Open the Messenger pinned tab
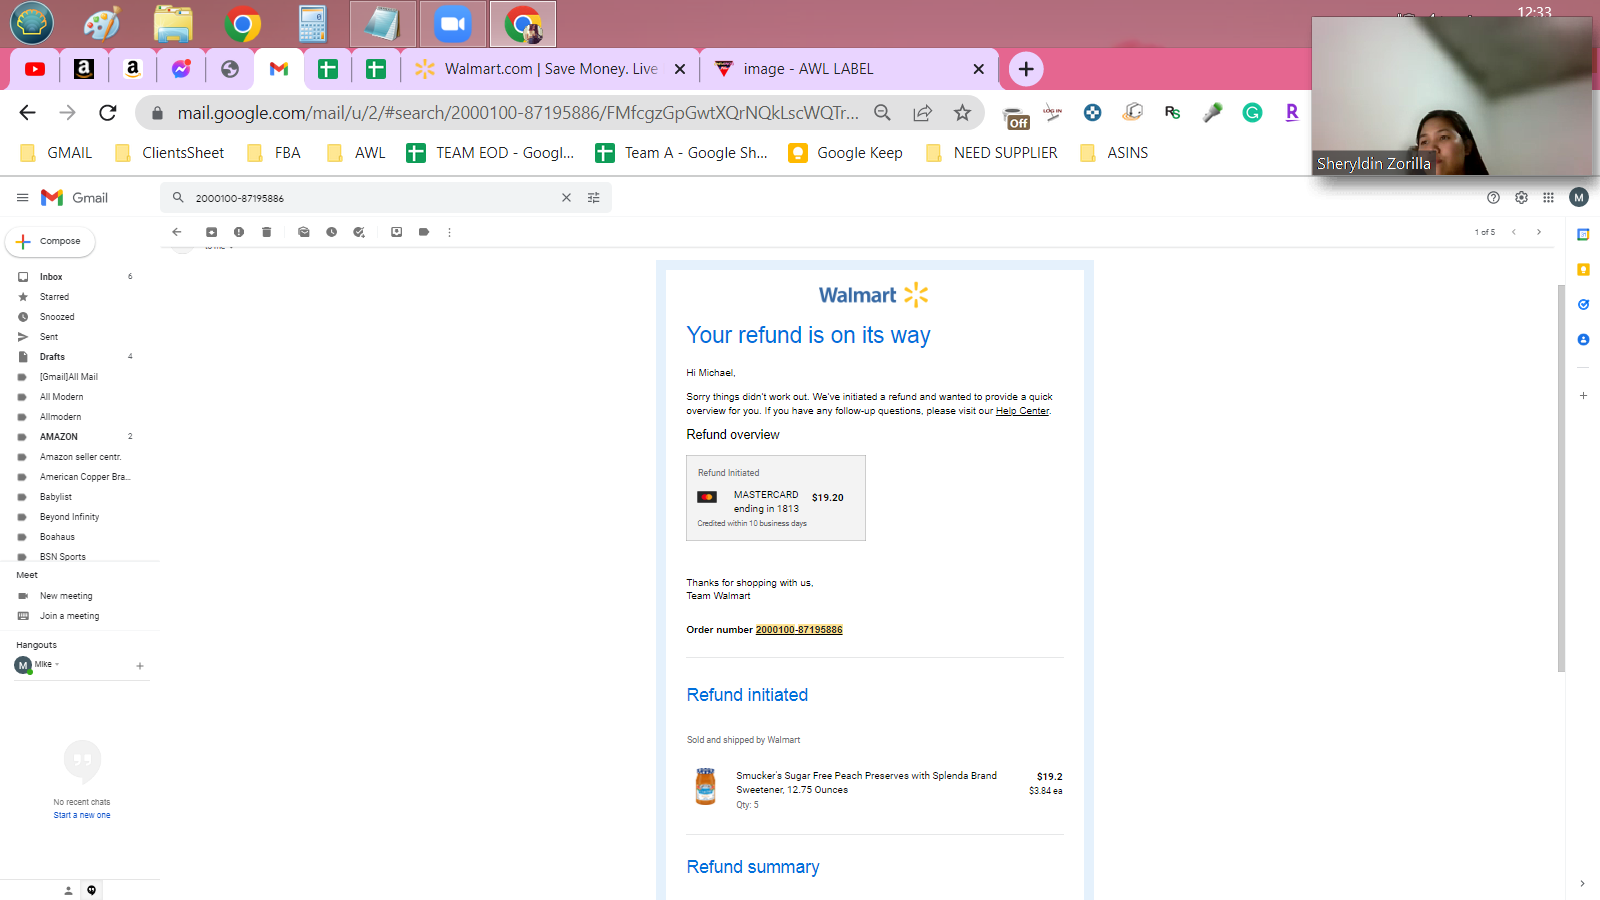The width and height of the screenshot is (1600, 900). tap(181, 69)
